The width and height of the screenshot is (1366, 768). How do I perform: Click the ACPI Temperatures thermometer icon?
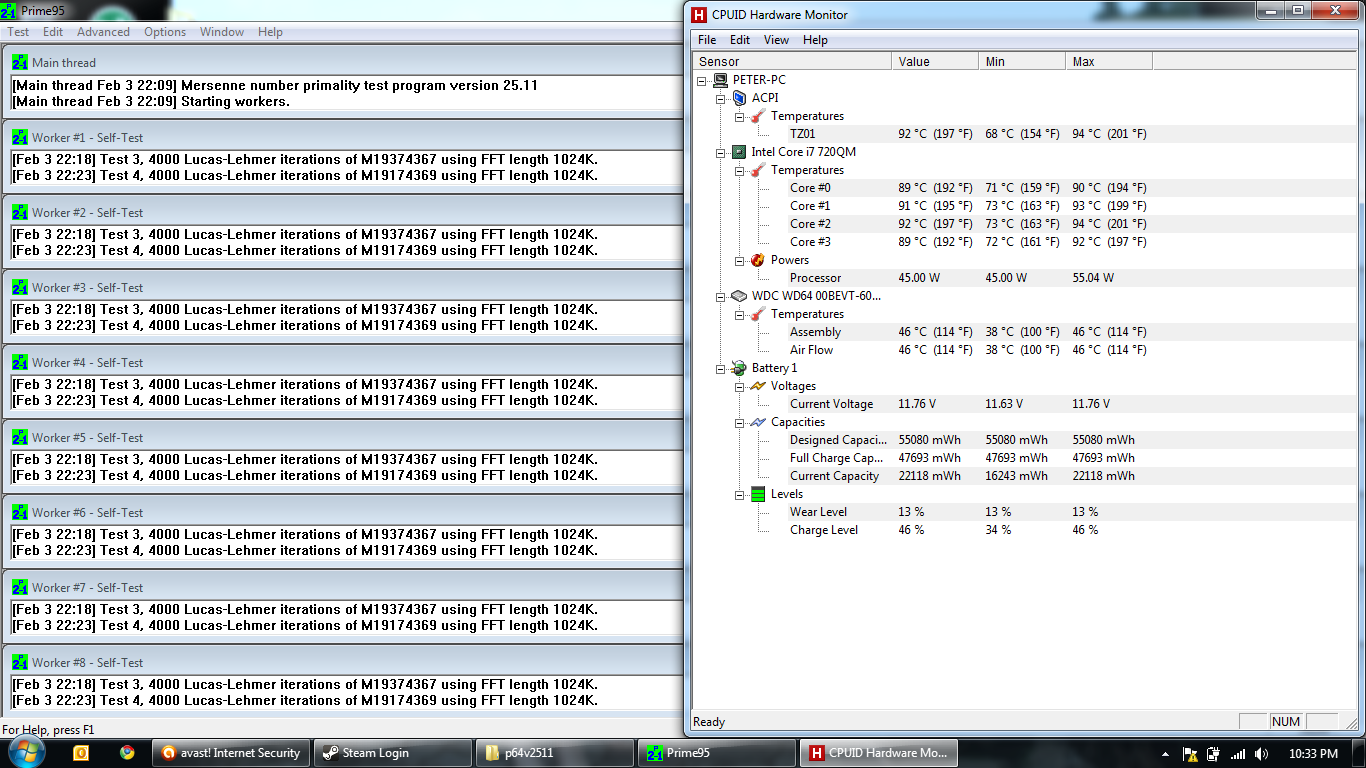(x=758, y=116)
